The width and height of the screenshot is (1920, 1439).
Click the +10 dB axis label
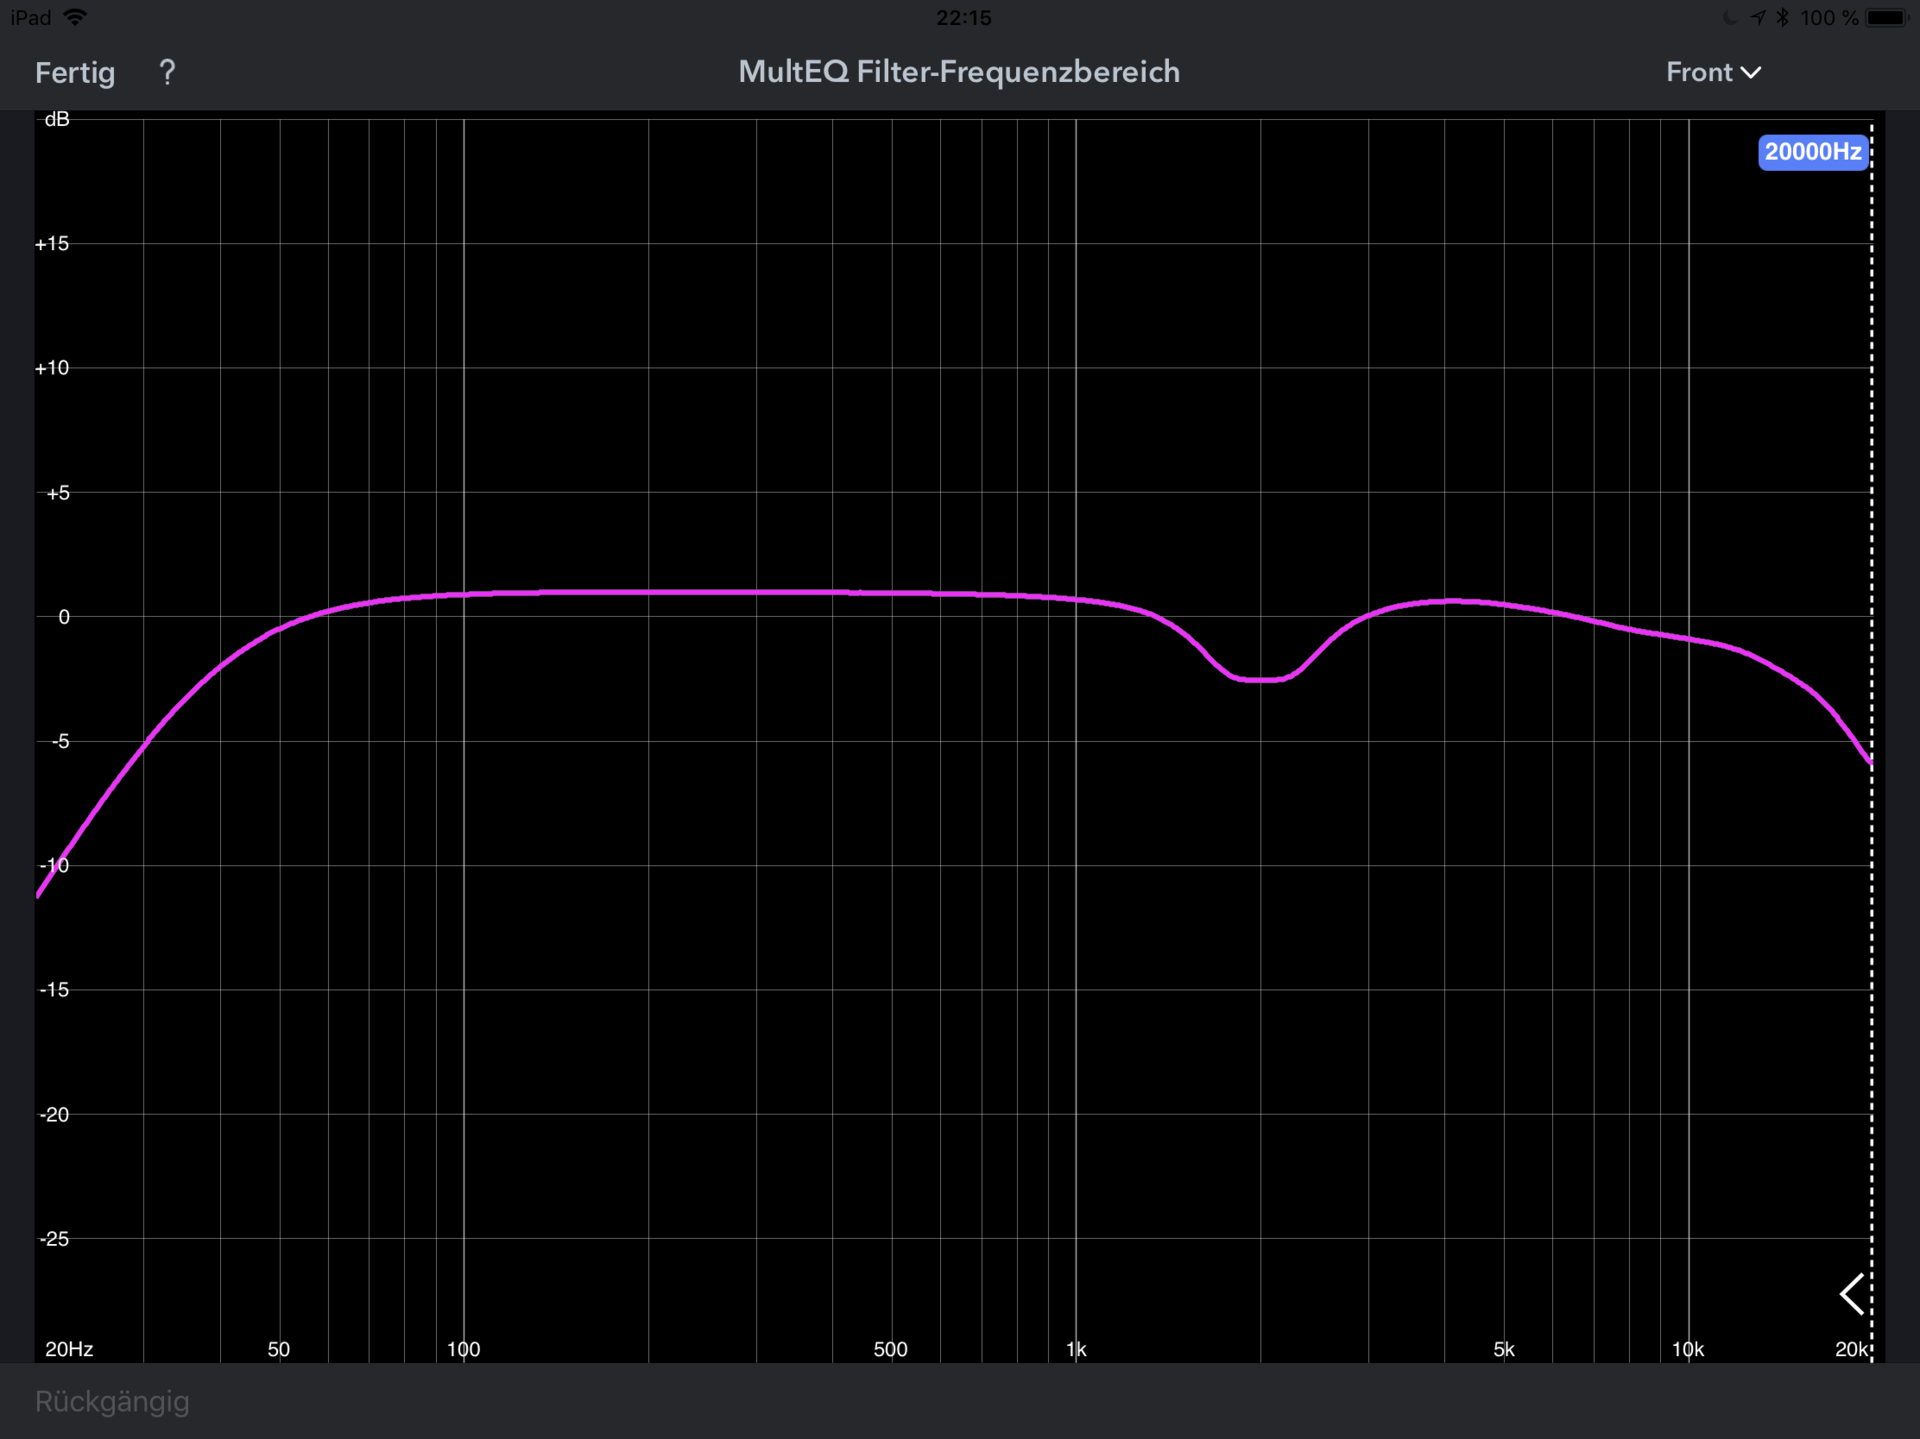52,368
